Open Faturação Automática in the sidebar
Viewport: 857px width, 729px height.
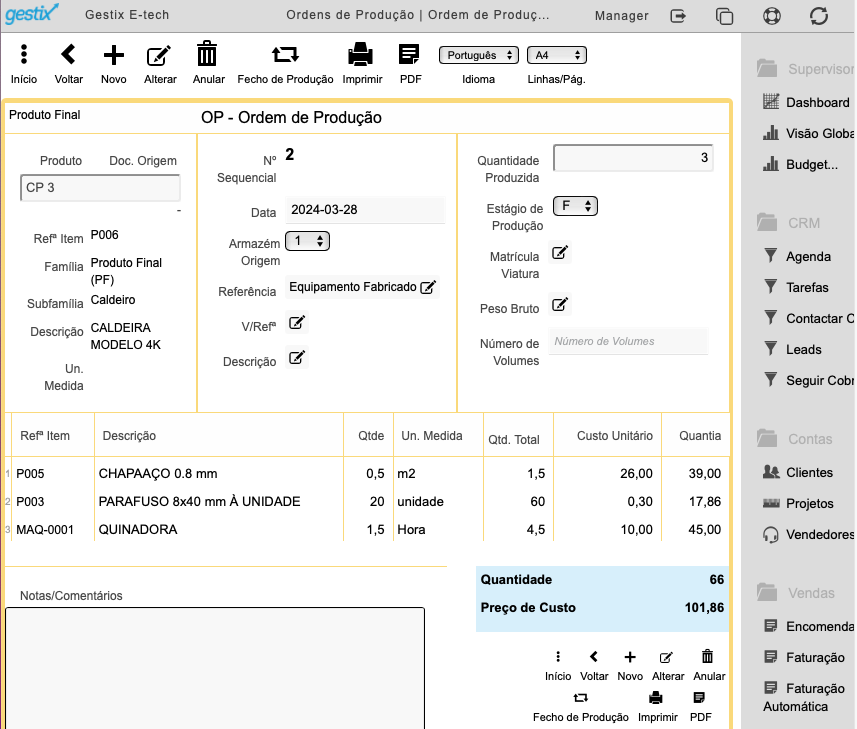804,697
